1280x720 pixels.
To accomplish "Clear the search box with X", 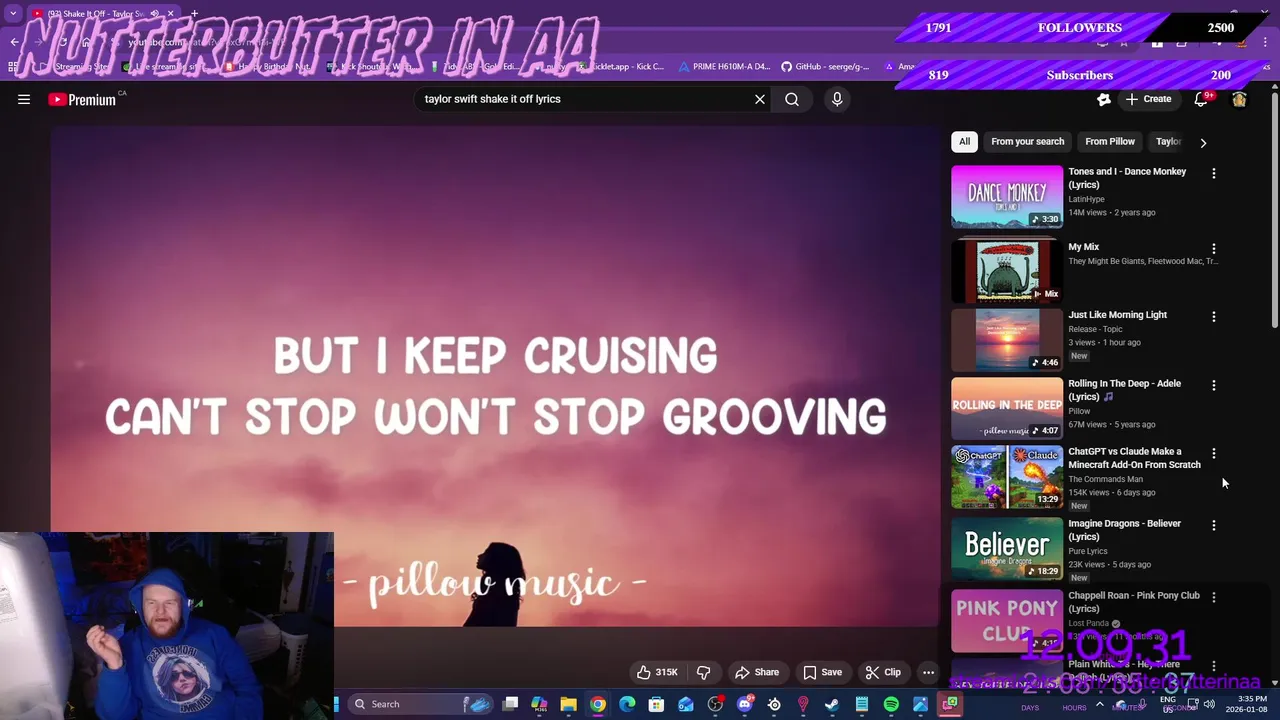I will click(x=760, y=99).
